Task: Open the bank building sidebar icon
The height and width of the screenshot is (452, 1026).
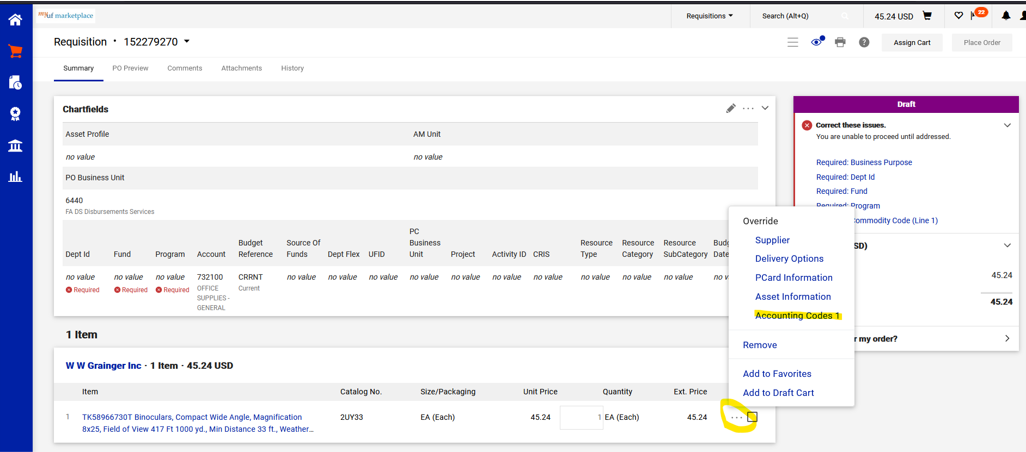Action: [15, 146]
